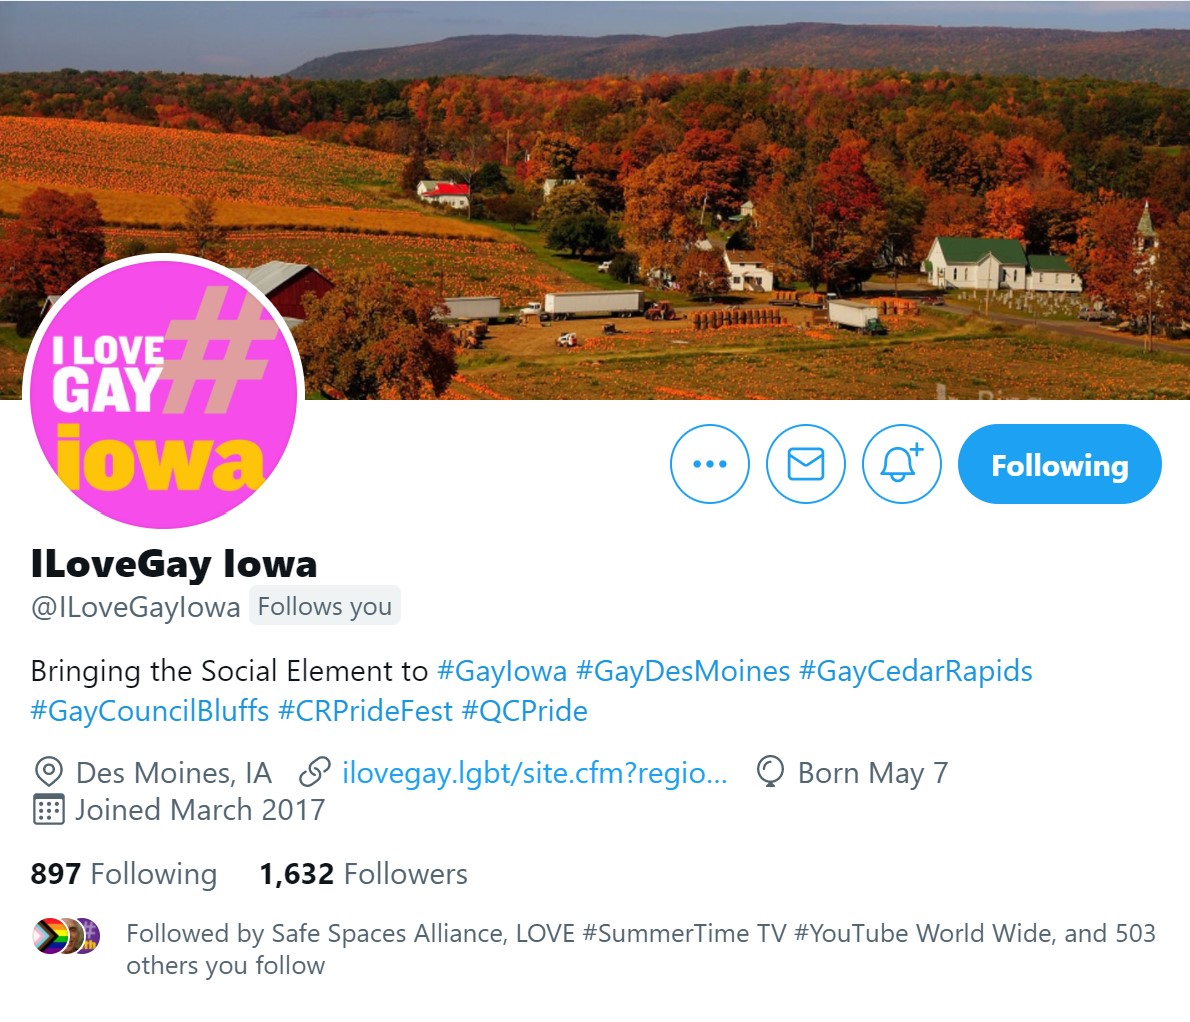Viewport: 1190px width, 1022px height.
Task: Open the #CRPrideFest hashtag link
Action: (365, 711)
